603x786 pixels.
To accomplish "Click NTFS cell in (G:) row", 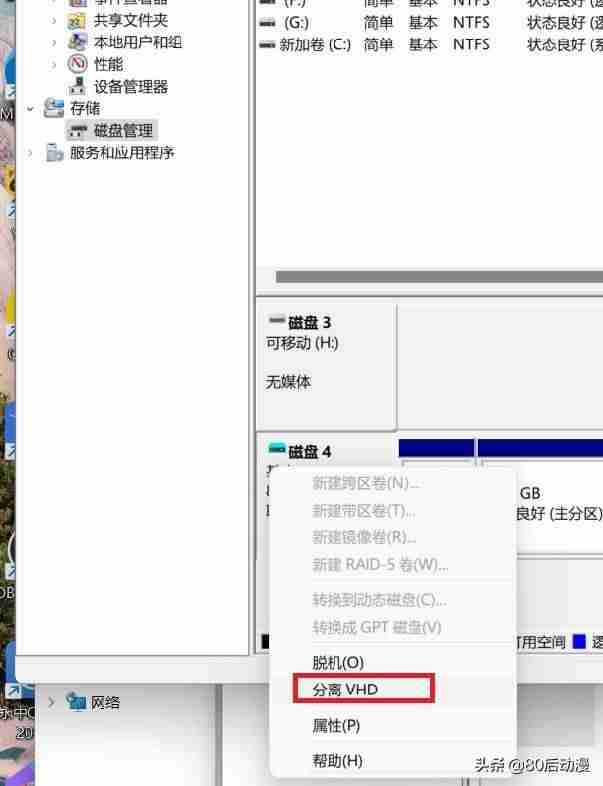I will tap(471, 23).
